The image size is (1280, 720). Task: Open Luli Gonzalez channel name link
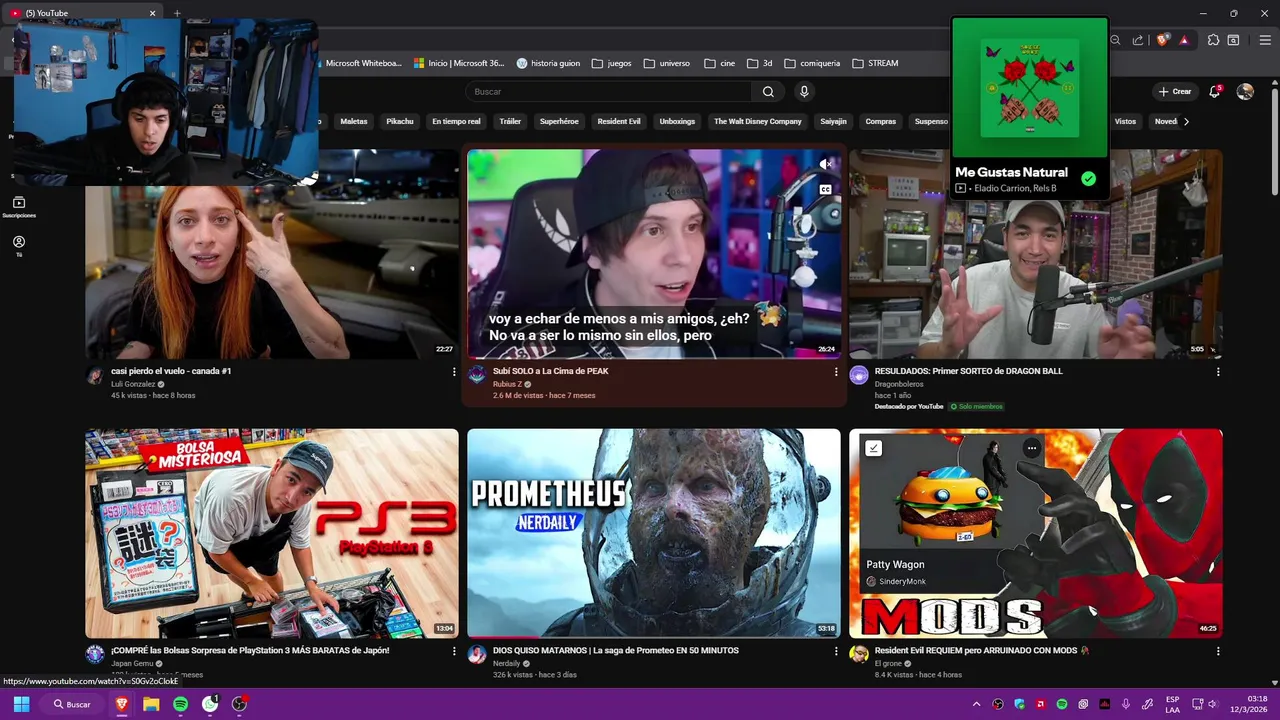click(x=133, y=384)
